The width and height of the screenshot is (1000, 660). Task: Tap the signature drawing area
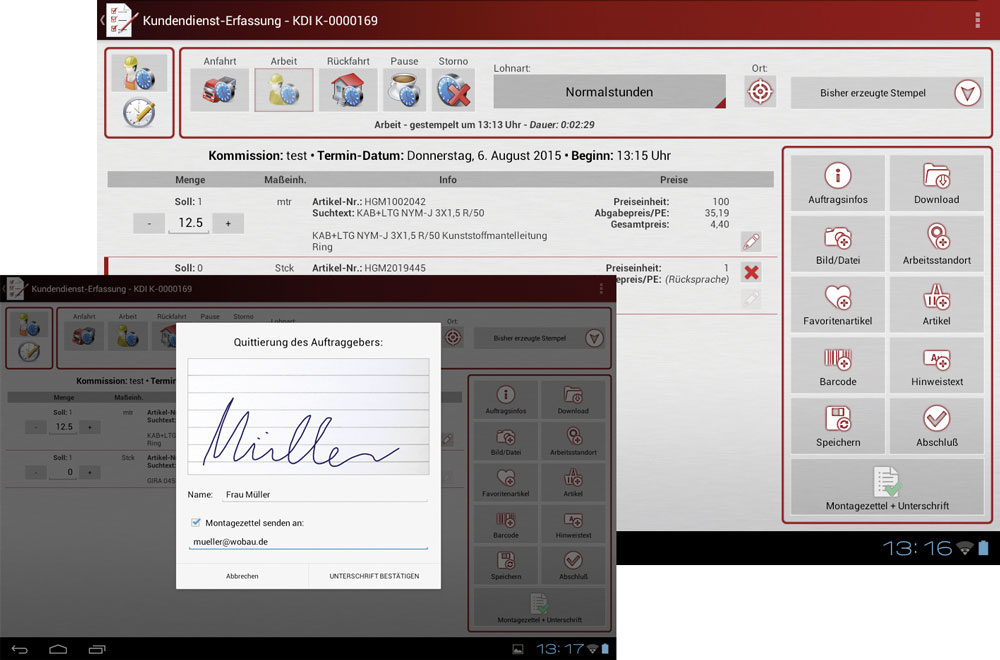click(308, 416)
